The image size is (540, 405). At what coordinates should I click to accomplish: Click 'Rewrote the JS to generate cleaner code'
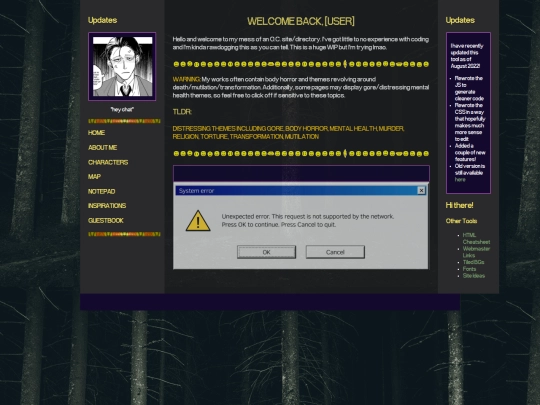pos(469,88)
